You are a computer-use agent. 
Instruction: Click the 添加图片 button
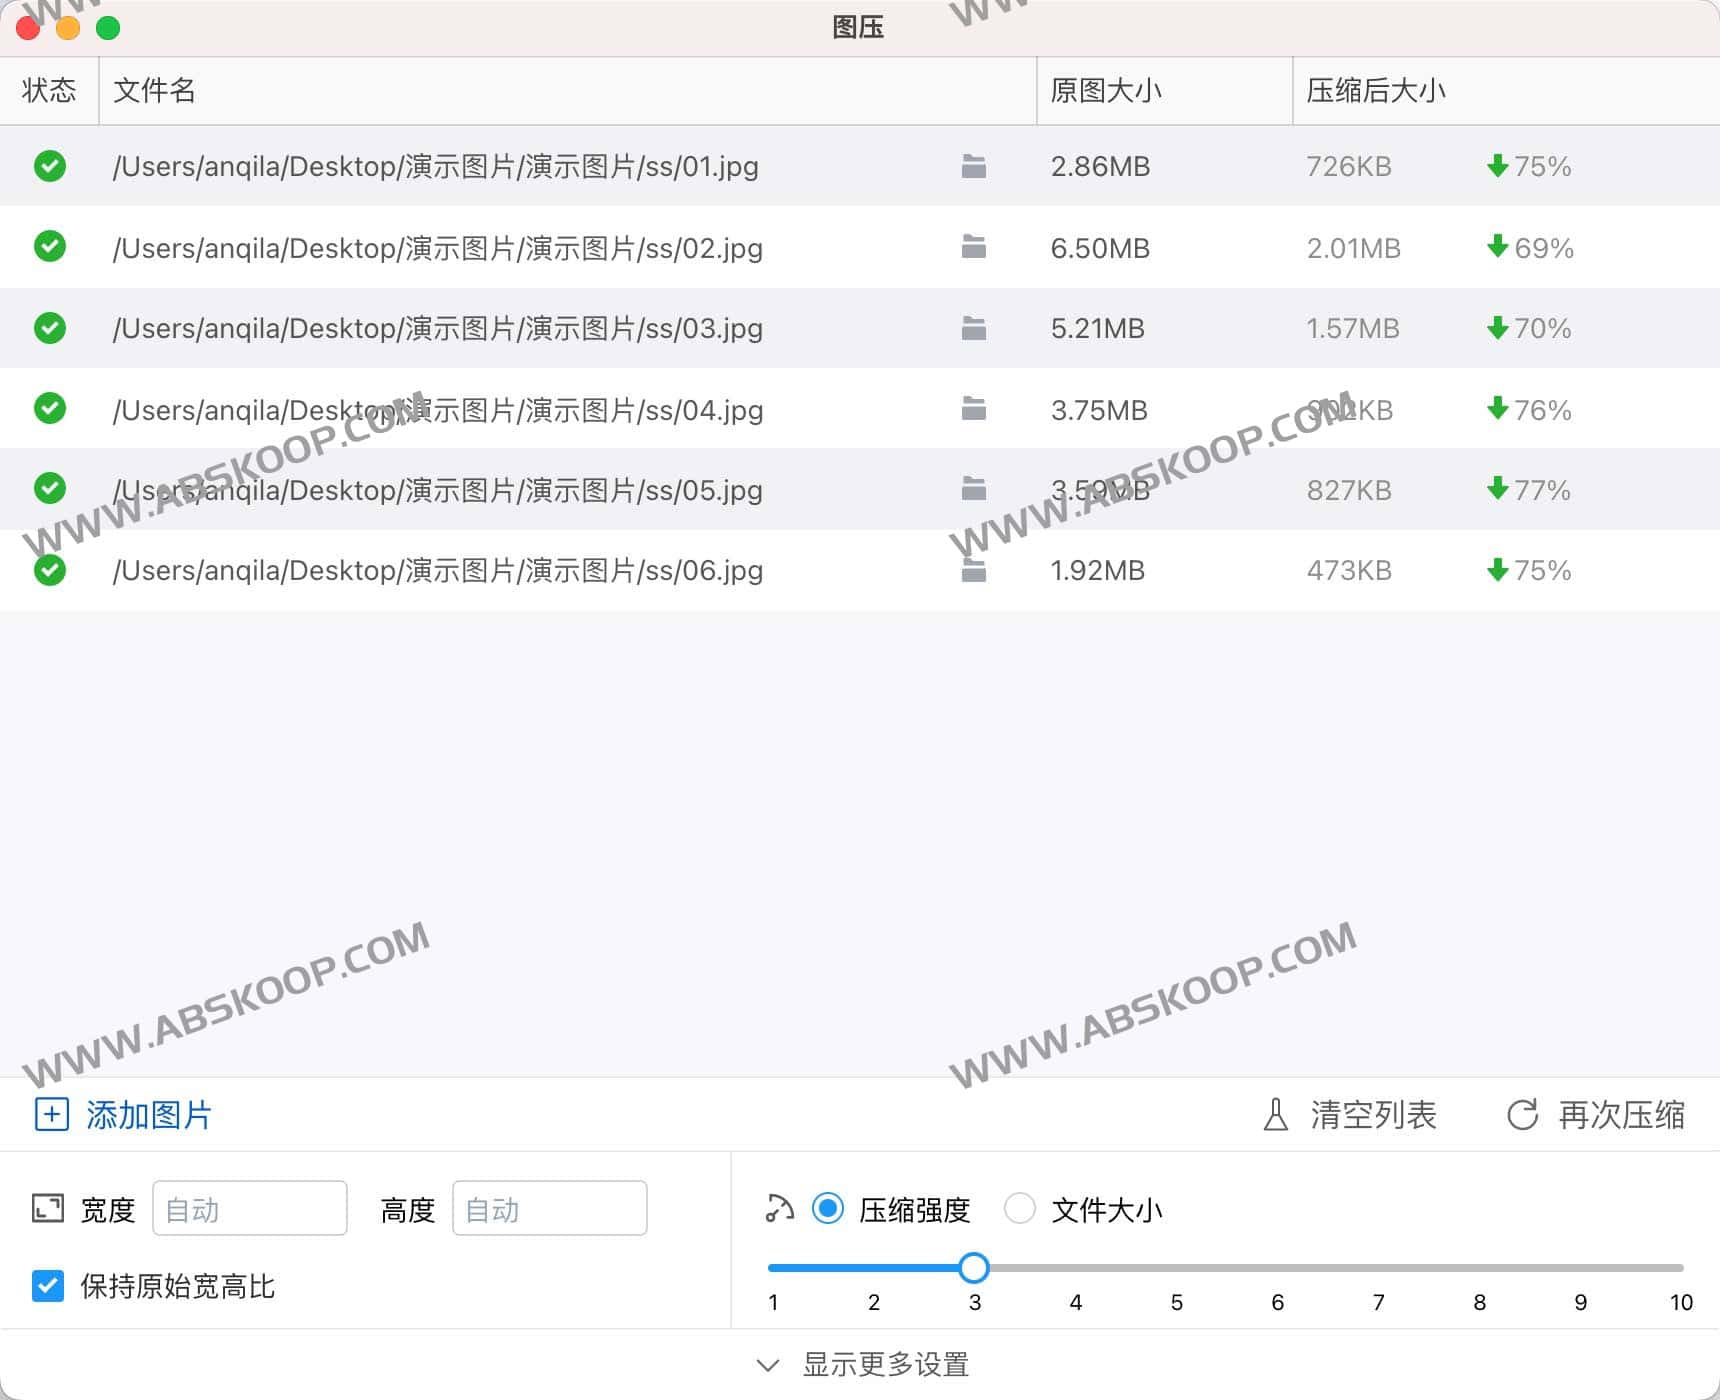point(148,1114)
